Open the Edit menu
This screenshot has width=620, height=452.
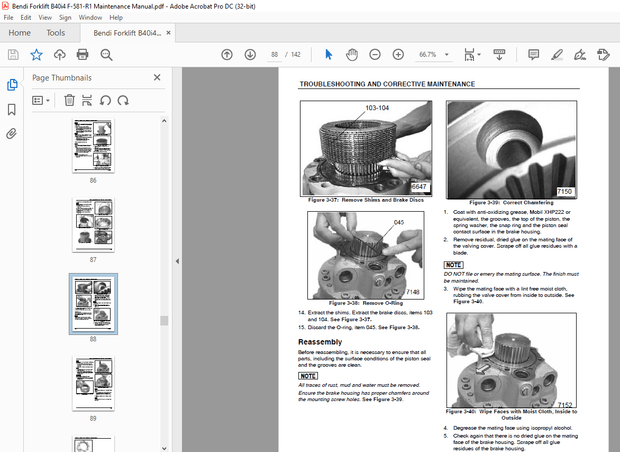26,17
